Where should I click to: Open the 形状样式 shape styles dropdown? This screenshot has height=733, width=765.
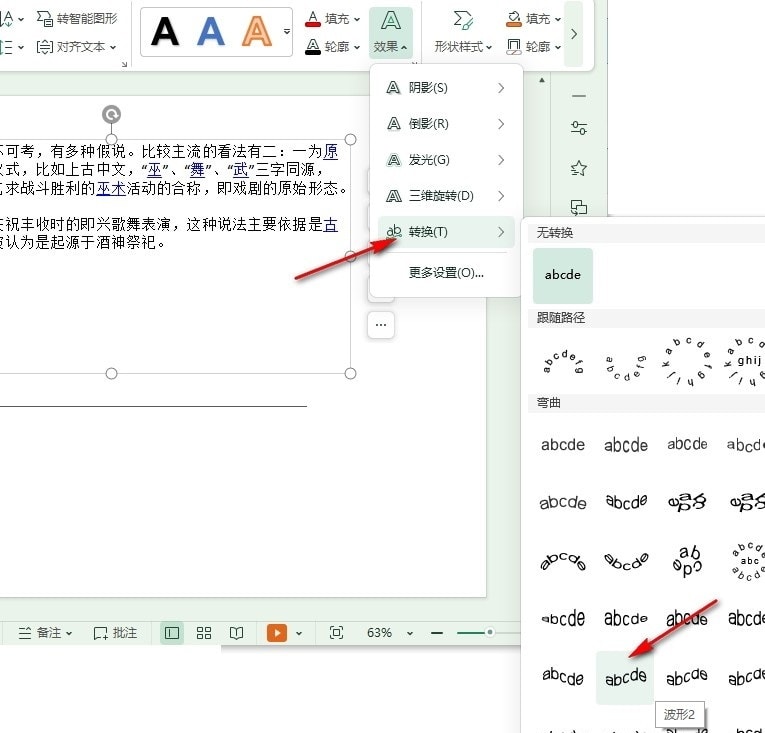[463, 33]
